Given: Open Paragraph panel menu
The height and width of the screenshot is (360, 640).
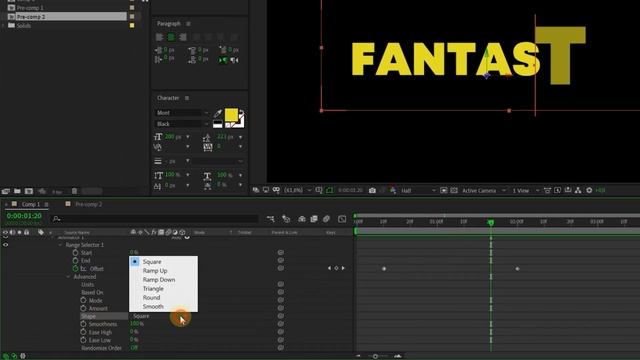Looking at the screenshot, I should [188, 24].
